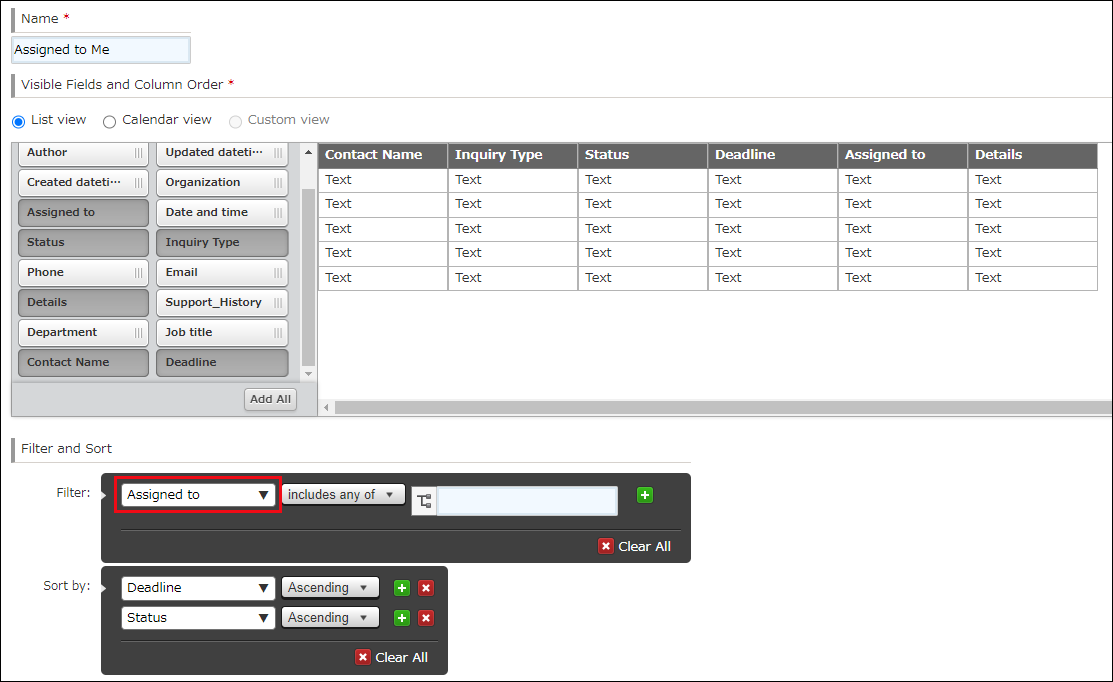
Task: Switch sorting field from Status
Action: [x=197, y=617]
